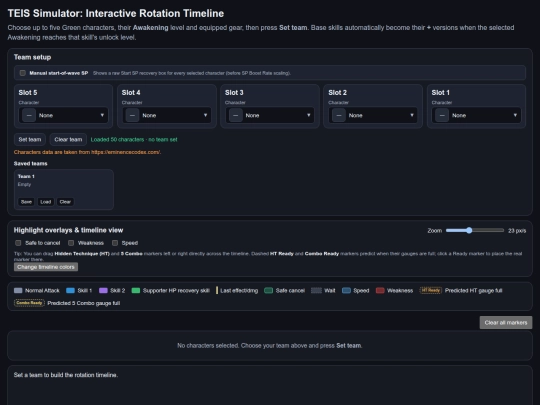Click the Supporter HP recovery green swatch
Image resolution: width=540 pixels, height=405 pixels.
tap(136, 290)
